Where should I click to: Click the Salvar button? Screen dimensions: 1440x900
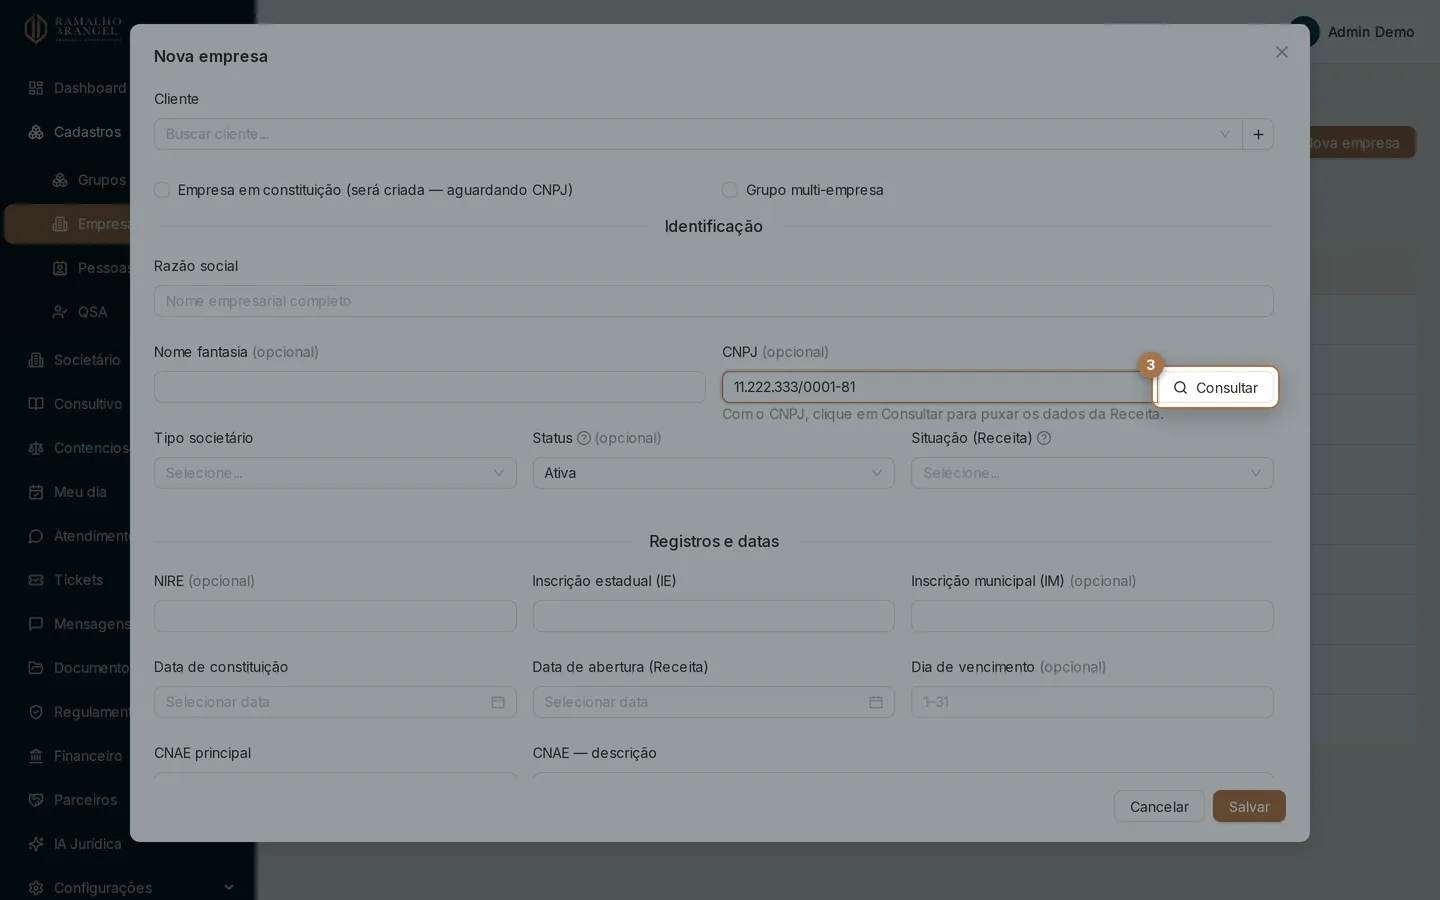pyautogui.click(x=1249, y=807)
